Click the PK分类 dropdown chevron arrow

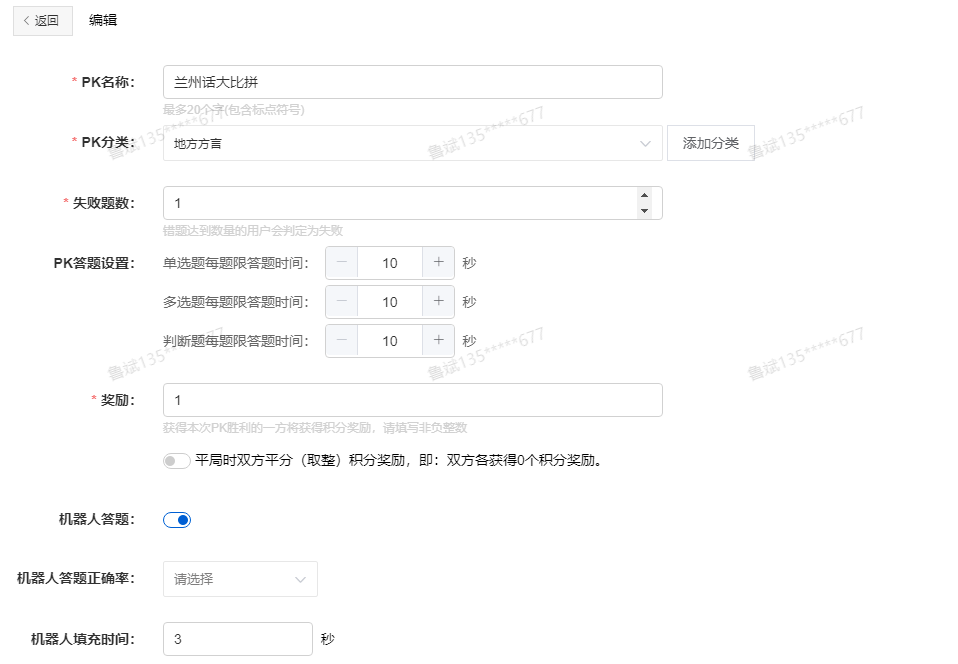645,144
